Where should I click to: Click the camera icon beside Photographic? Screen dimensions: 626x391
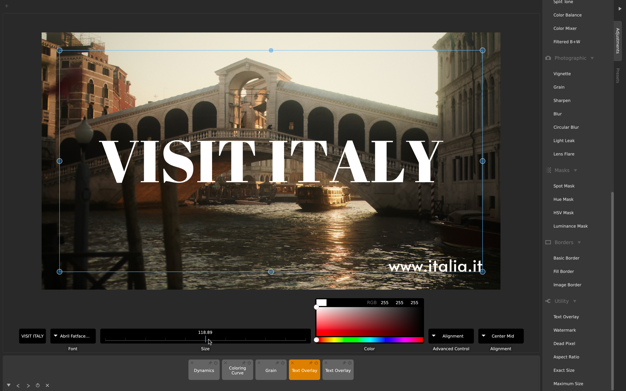[x=548, y=58]
